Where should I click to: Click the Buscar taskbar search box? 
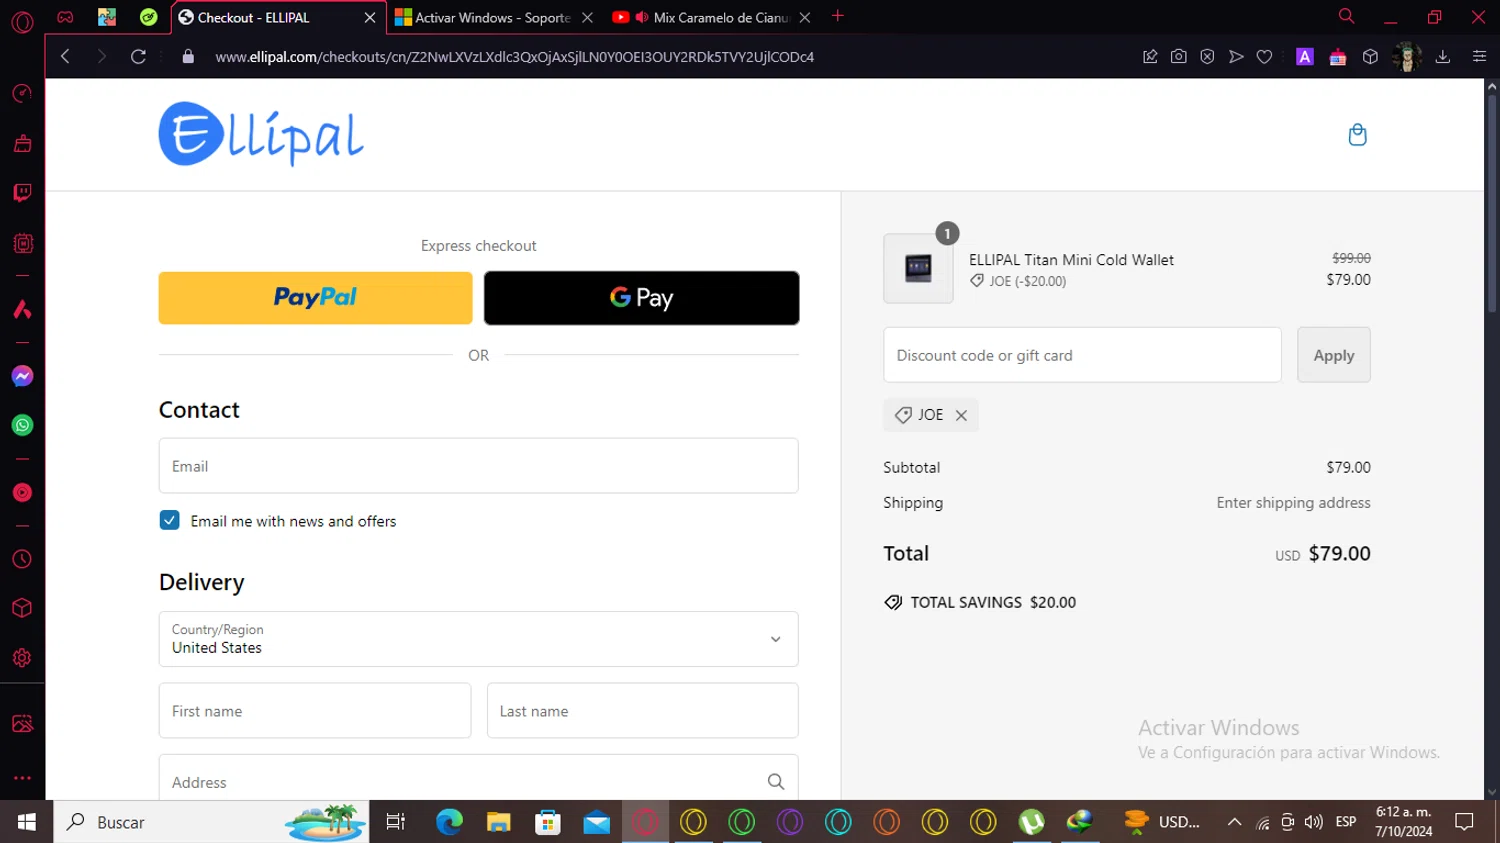(x=211, y=822)
